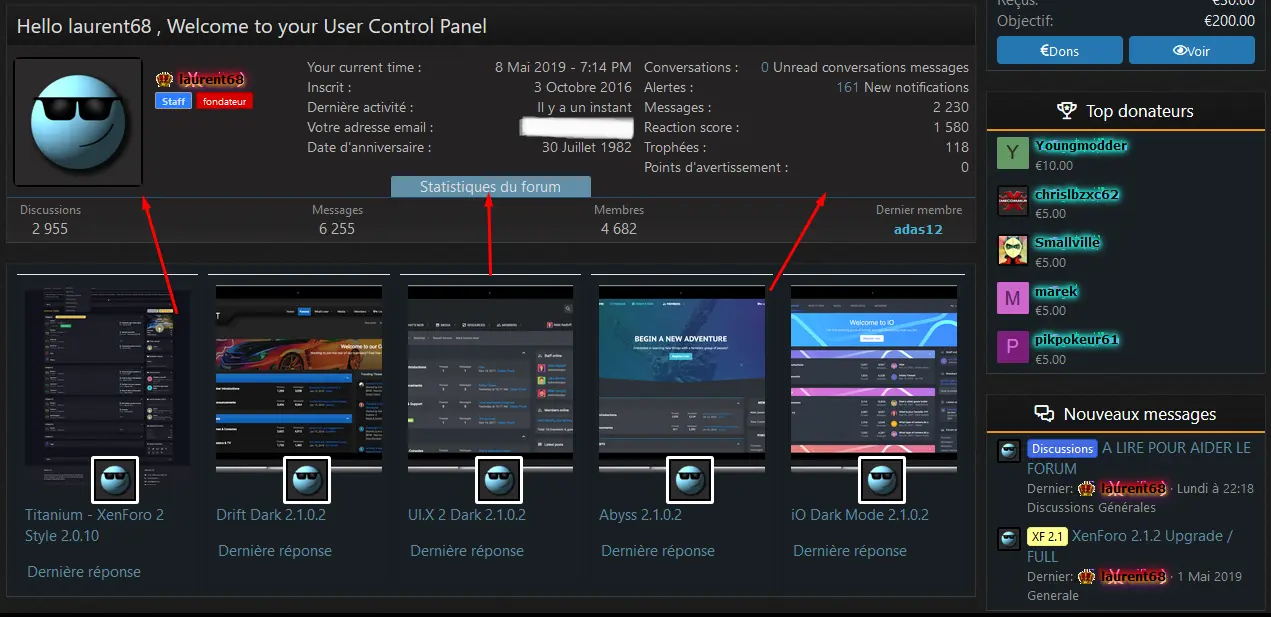Click the avatar under Abyss thumbnail
The image size is (1271, 617).
point(690,480)
